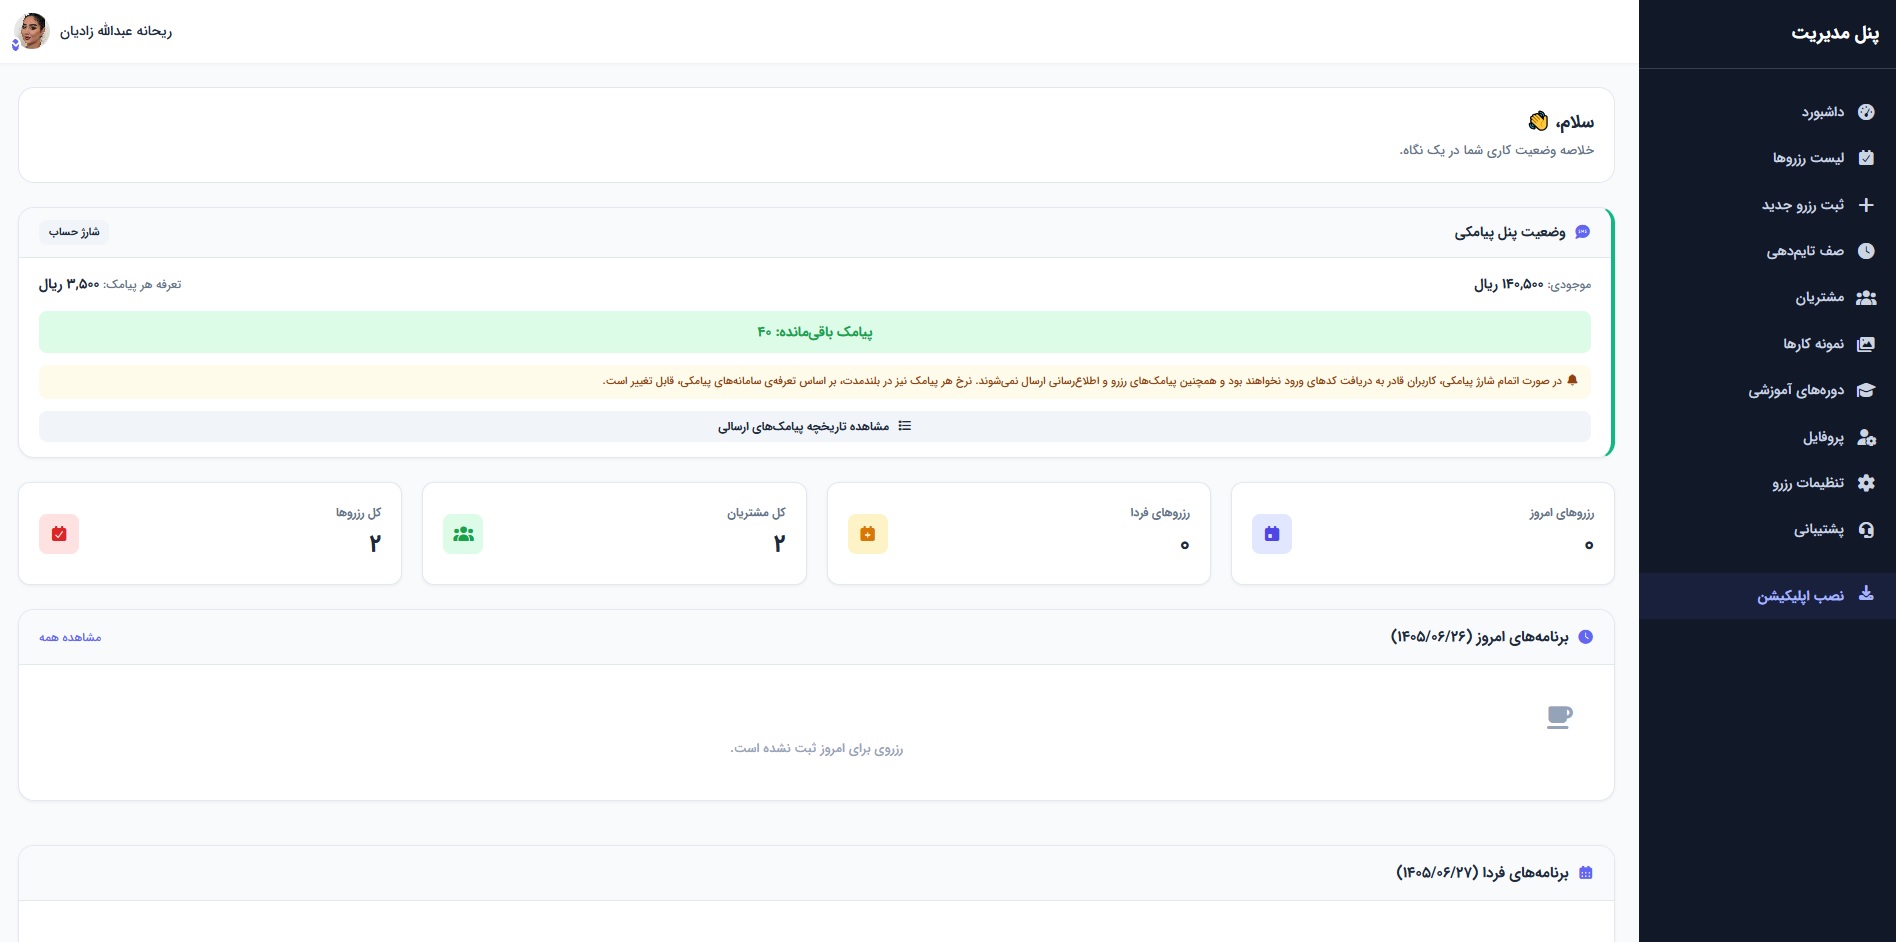This screenshot has height=942, width=1896.
Task: Open لیست رزروها menu item
Action: pyautogui.click(x=1767, y=158)
